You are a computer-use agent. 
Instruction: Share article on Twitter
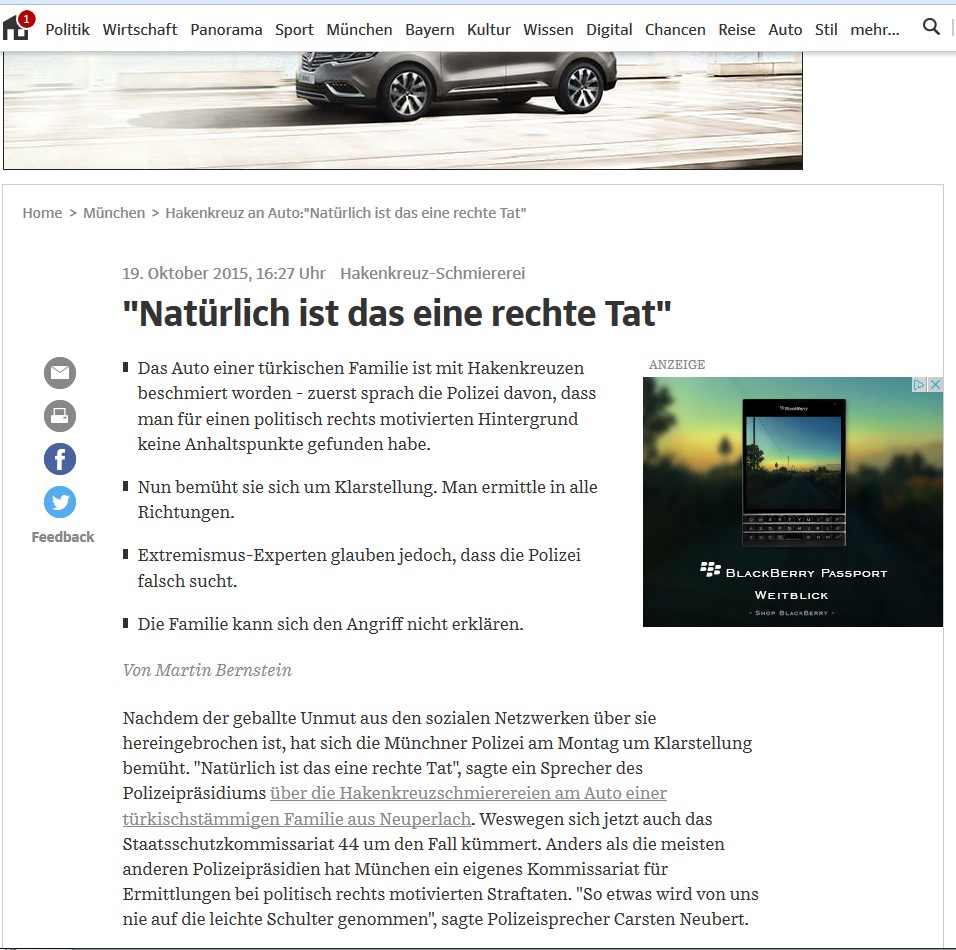click(60, 502)
